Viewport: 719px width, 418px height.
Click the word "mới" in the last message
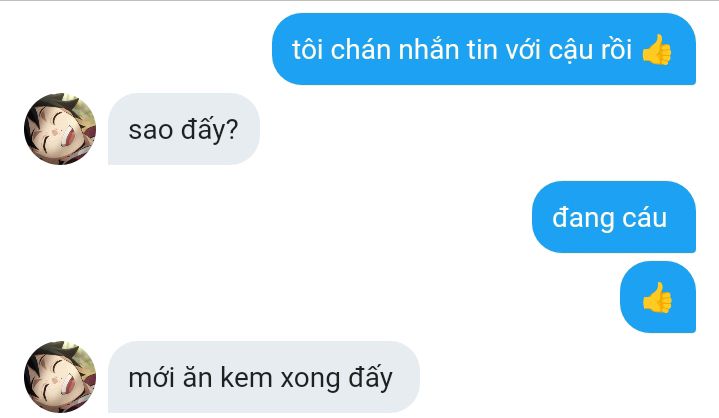152,378
